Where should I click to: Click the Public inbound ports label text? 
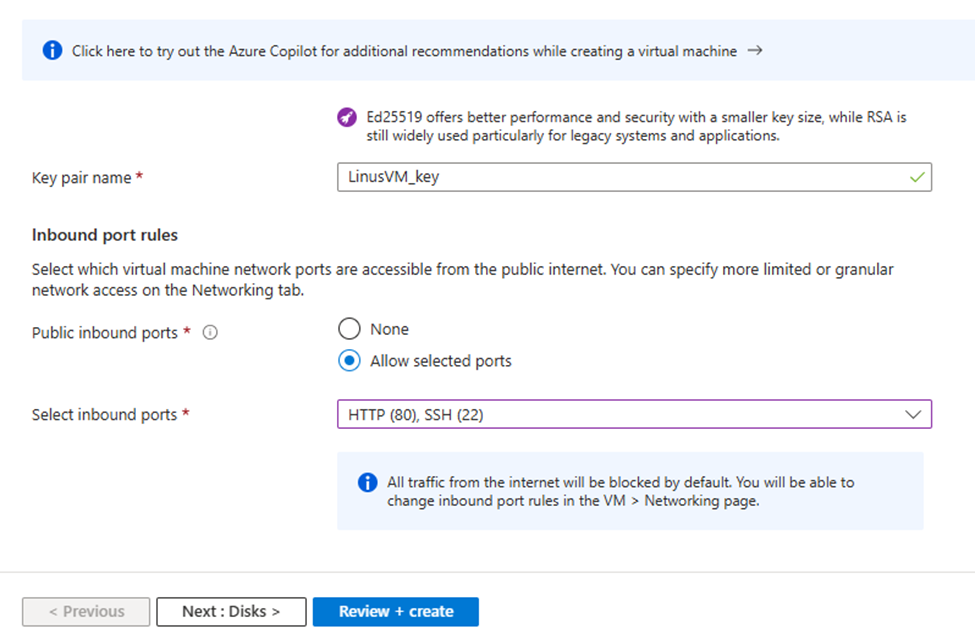tap(105, 333)
